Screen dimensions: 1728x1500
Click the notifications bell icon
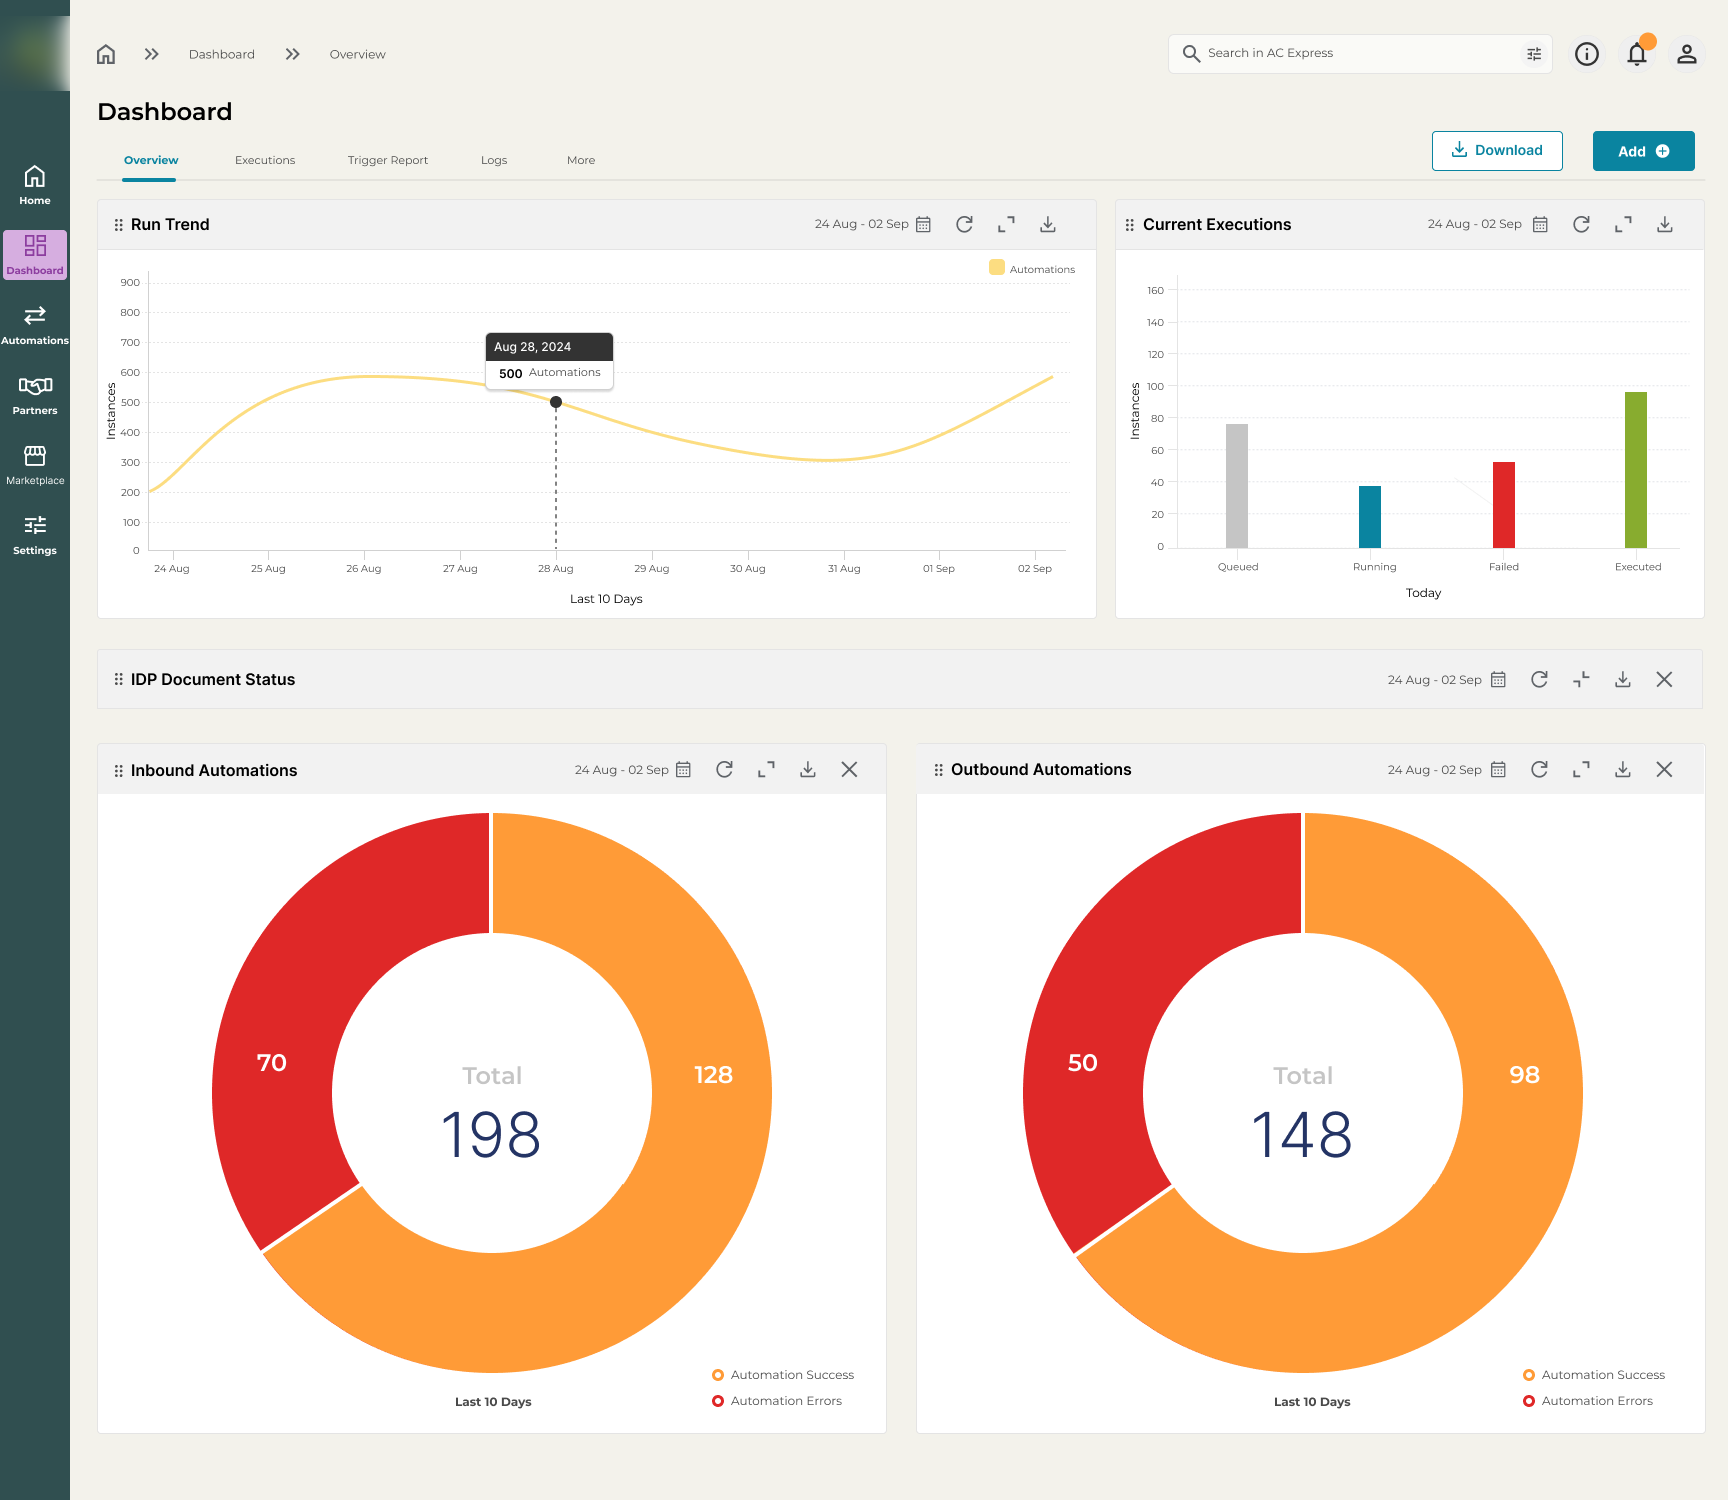[1636, 54]
